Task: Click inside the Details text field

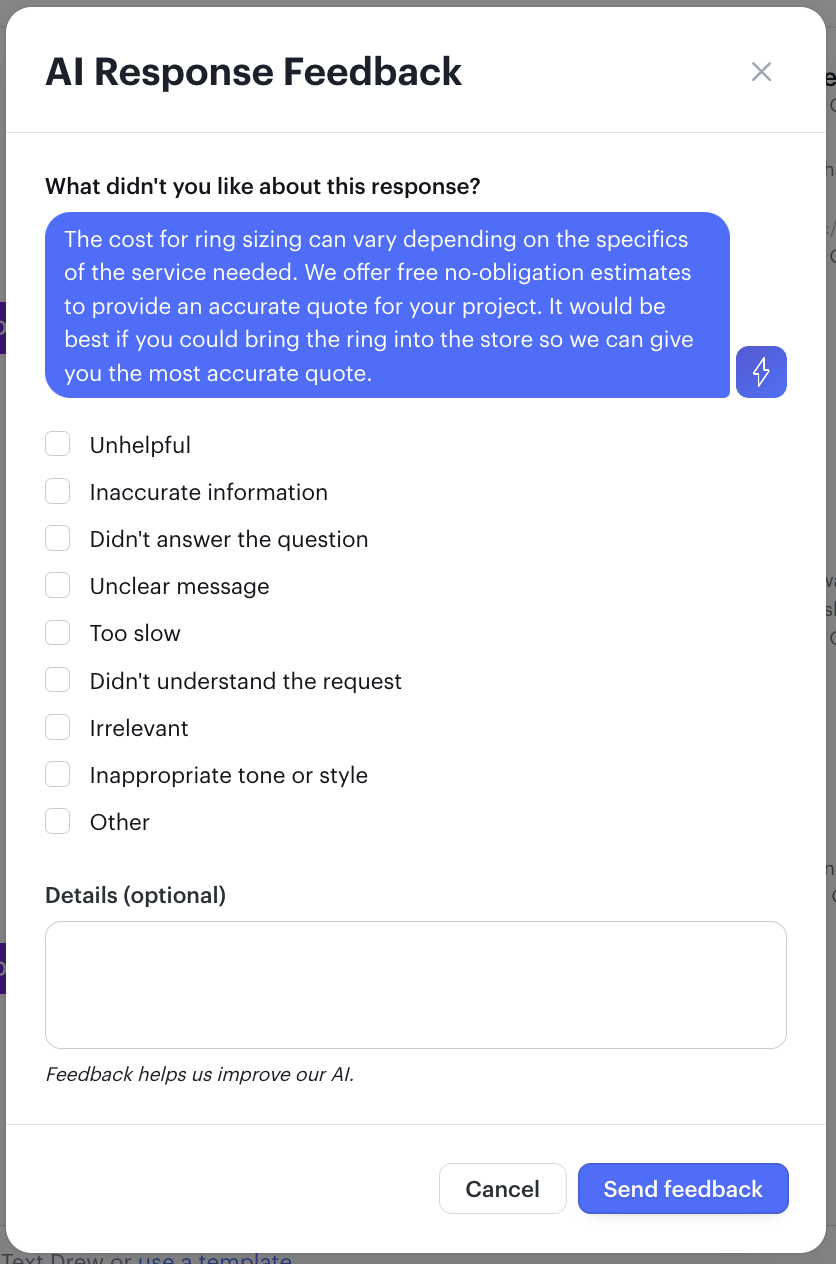Action: [416, 984]
